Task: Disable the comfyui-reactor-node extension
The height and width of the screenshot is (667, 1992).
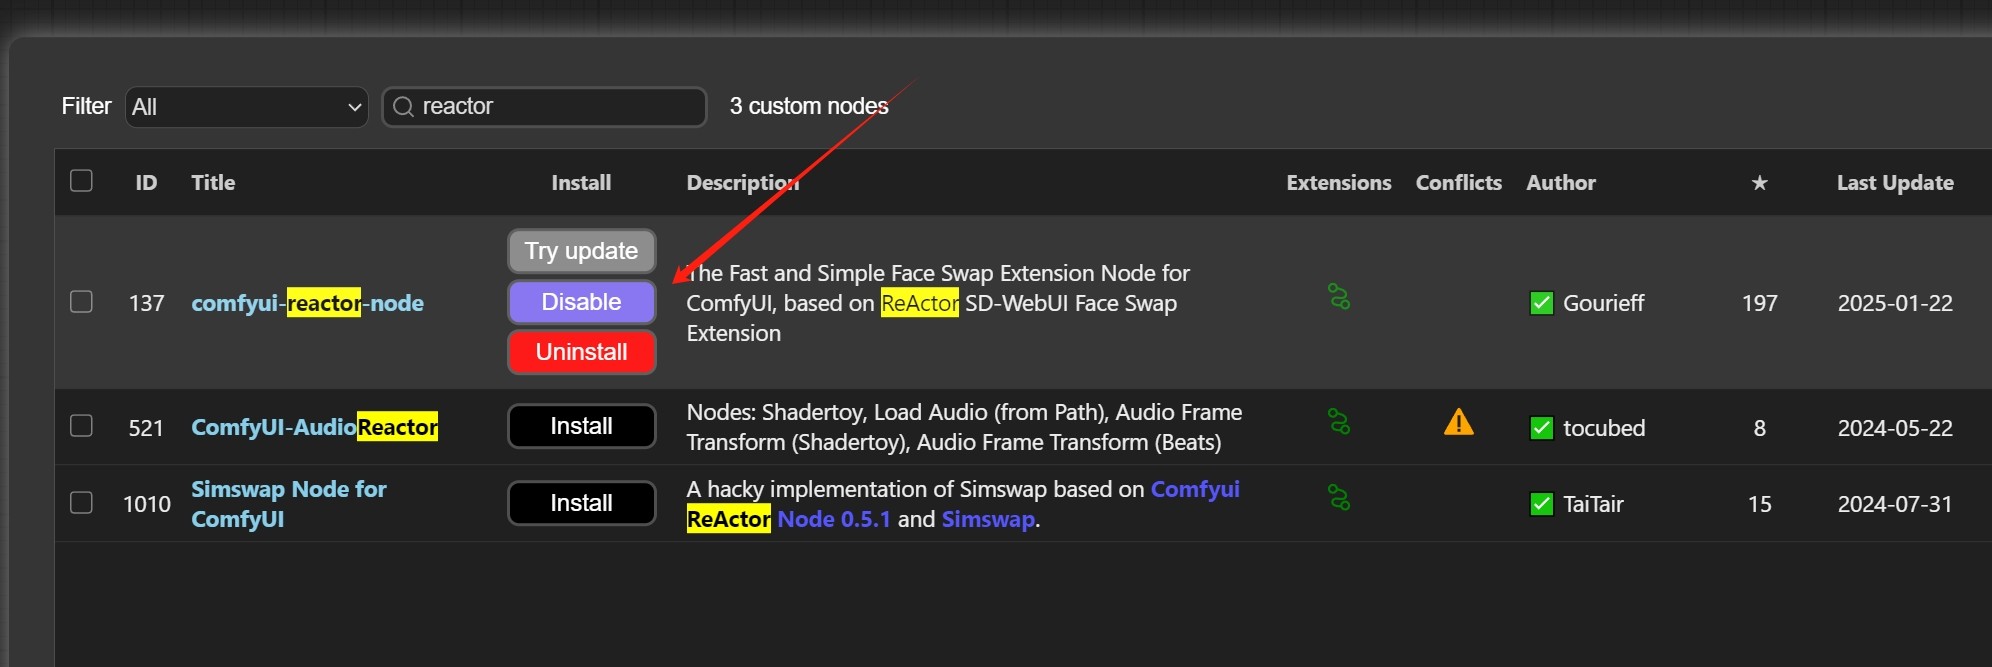Action: click(582, 302)
